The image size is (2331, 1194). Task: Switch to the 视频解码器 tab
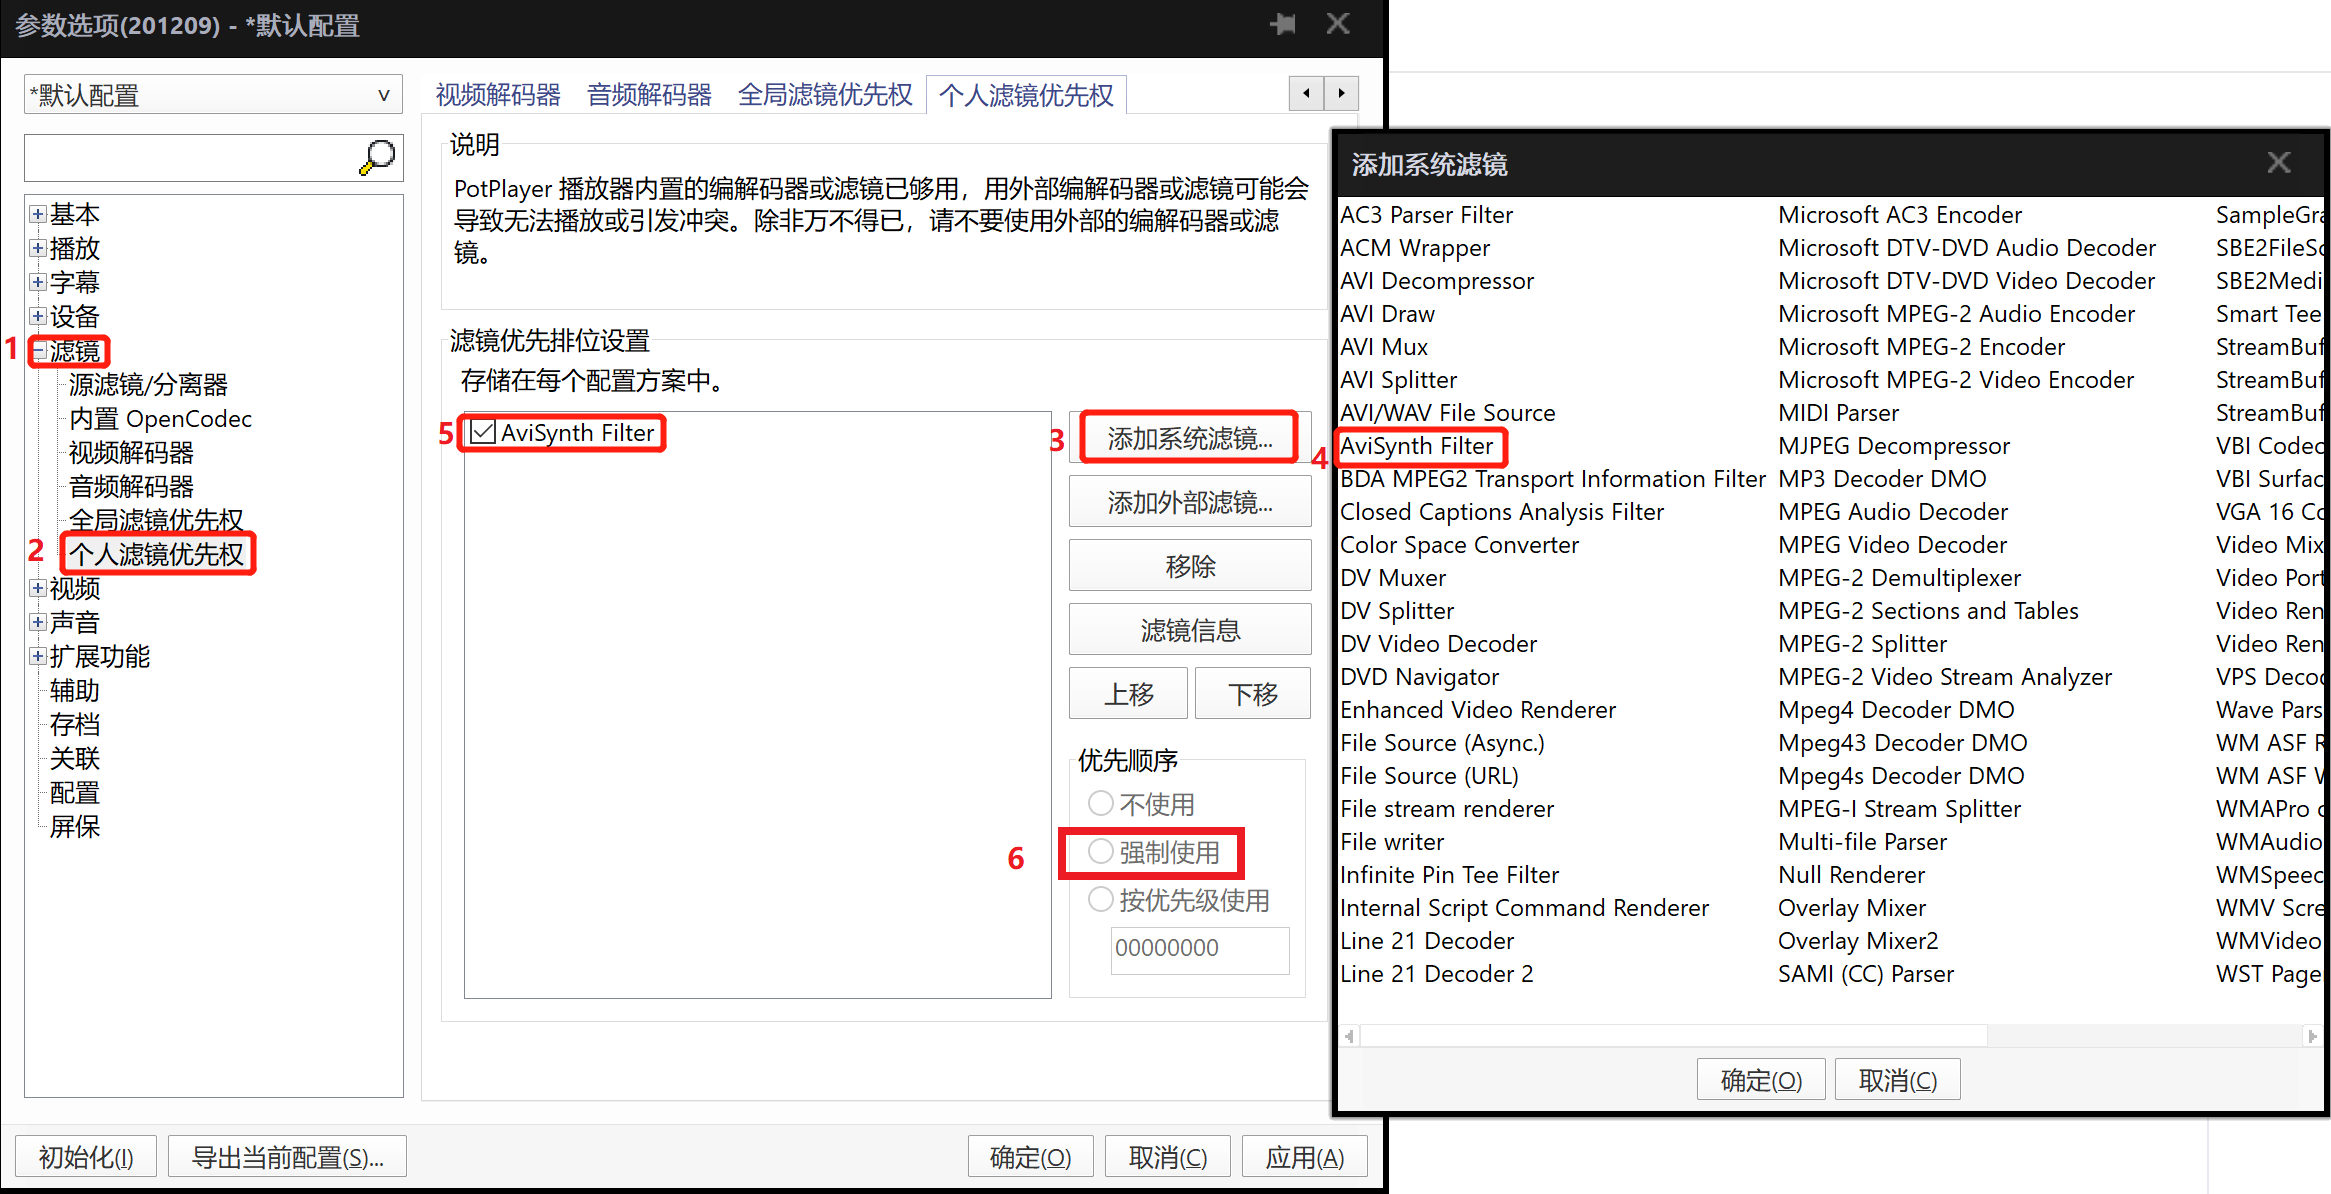coord(497,93)
